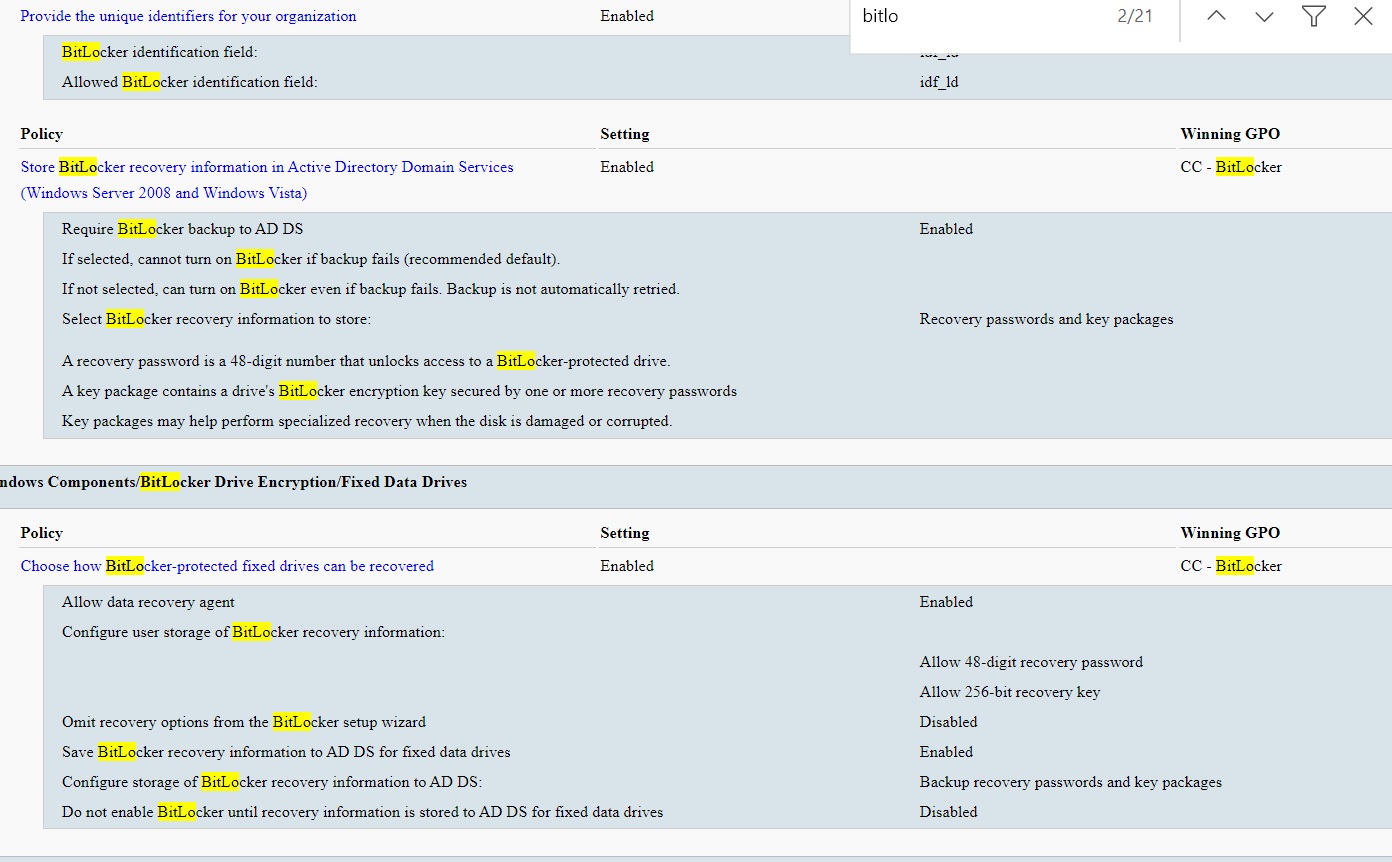The image size is (1392, 862).
Task: Jump to next find result
Action: [x=1264, y=17]
